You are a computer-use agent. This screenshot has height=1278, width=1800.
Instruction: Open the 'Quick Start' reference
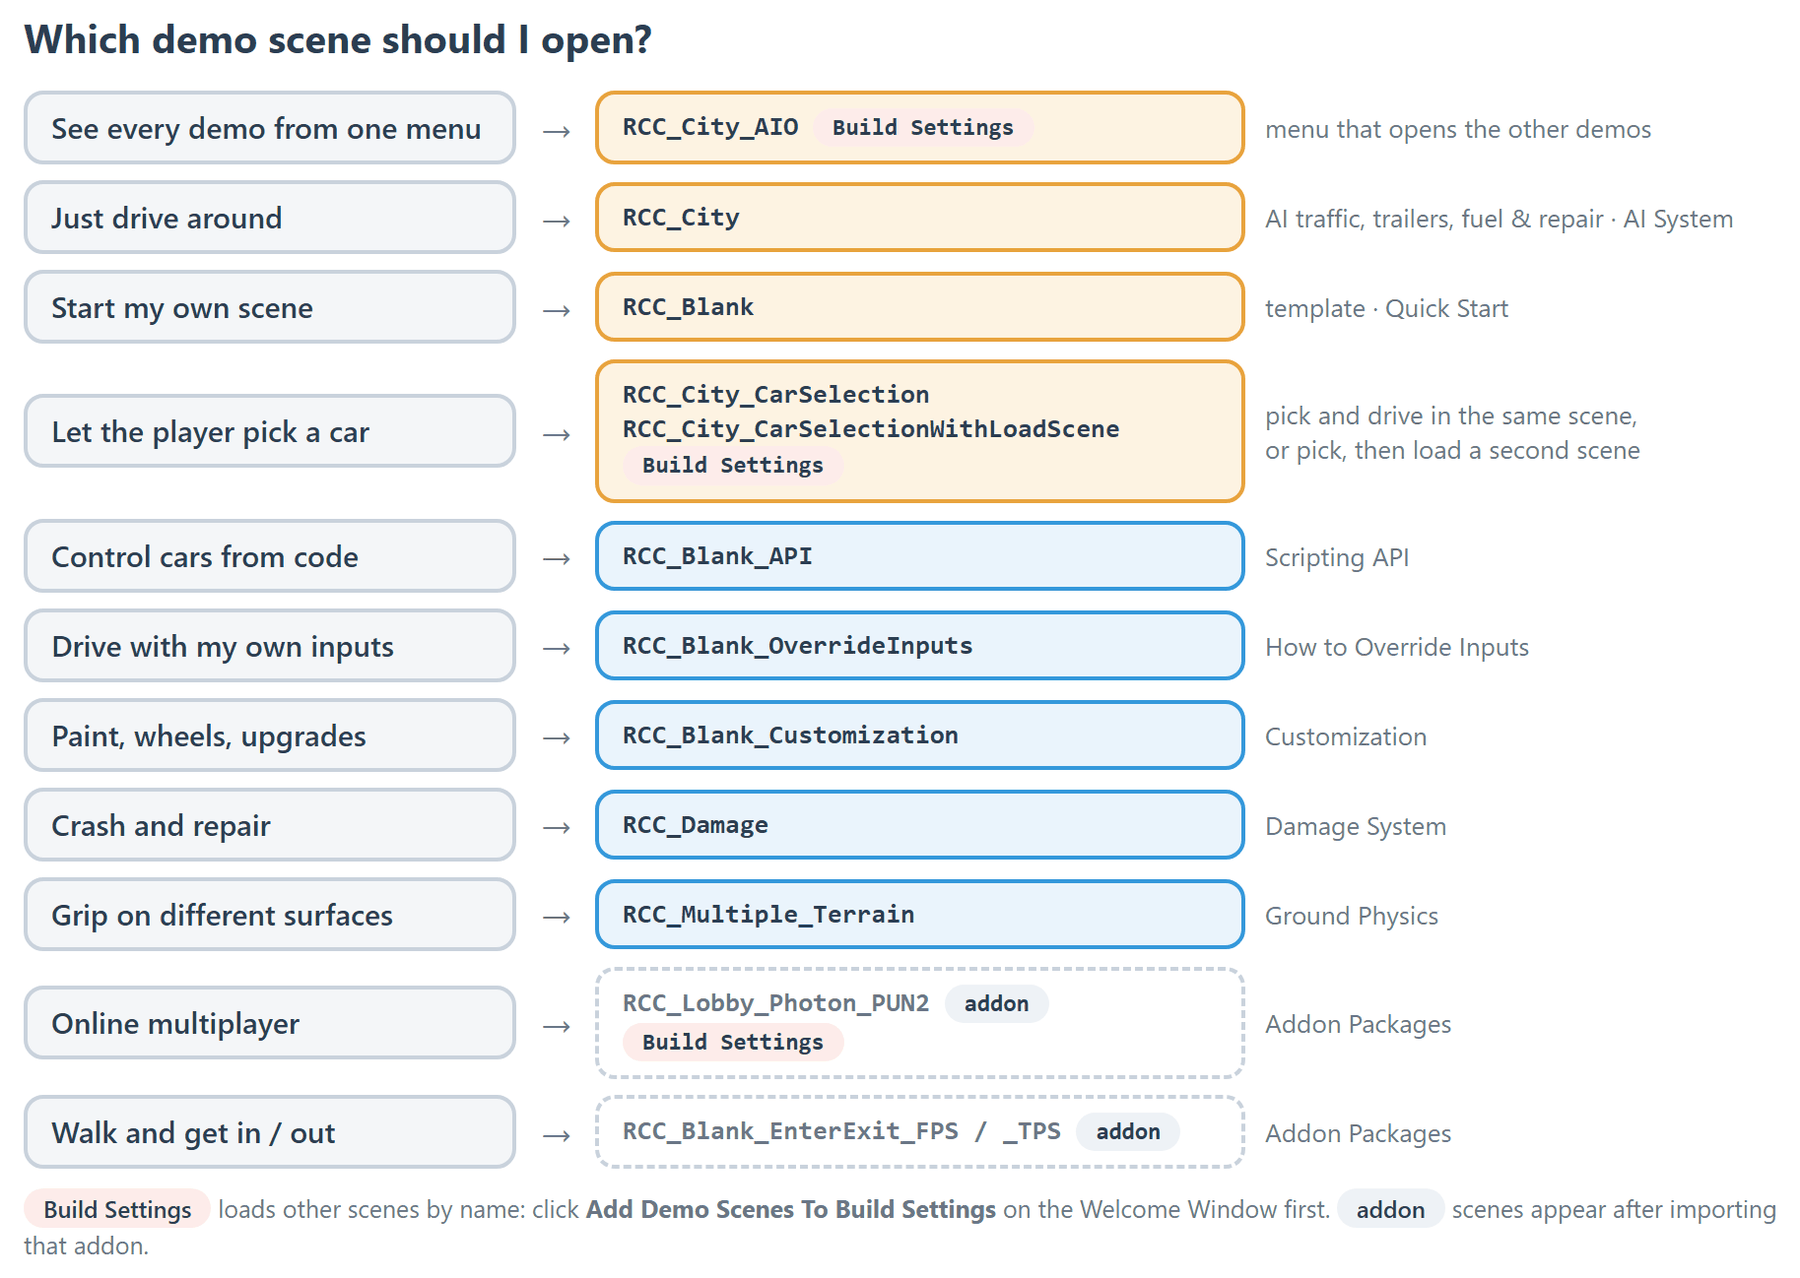click(x=1446, y=308)
